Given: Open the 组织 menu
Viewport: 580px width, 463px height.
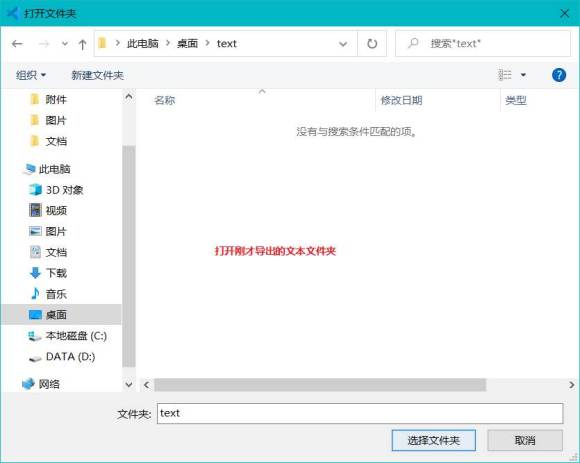Looking at the screenshot, I should pos(31,75).
